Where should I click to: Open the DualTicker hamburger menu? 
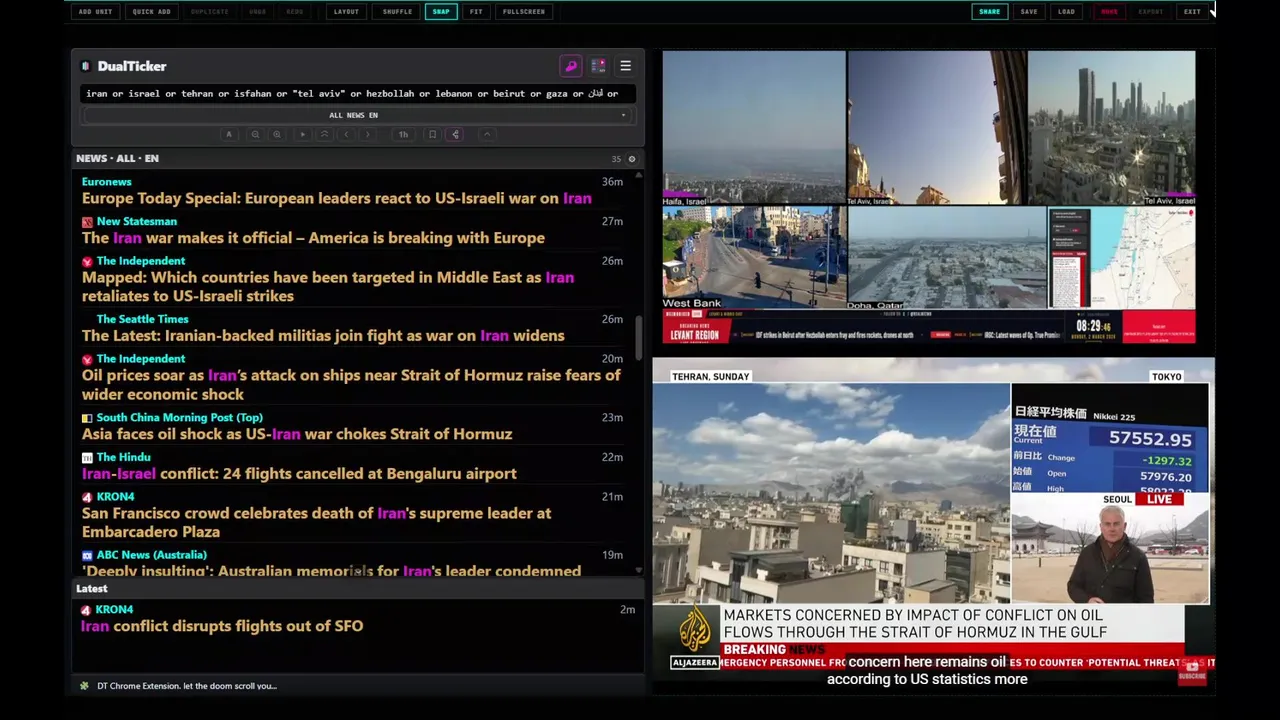(625, 66)
